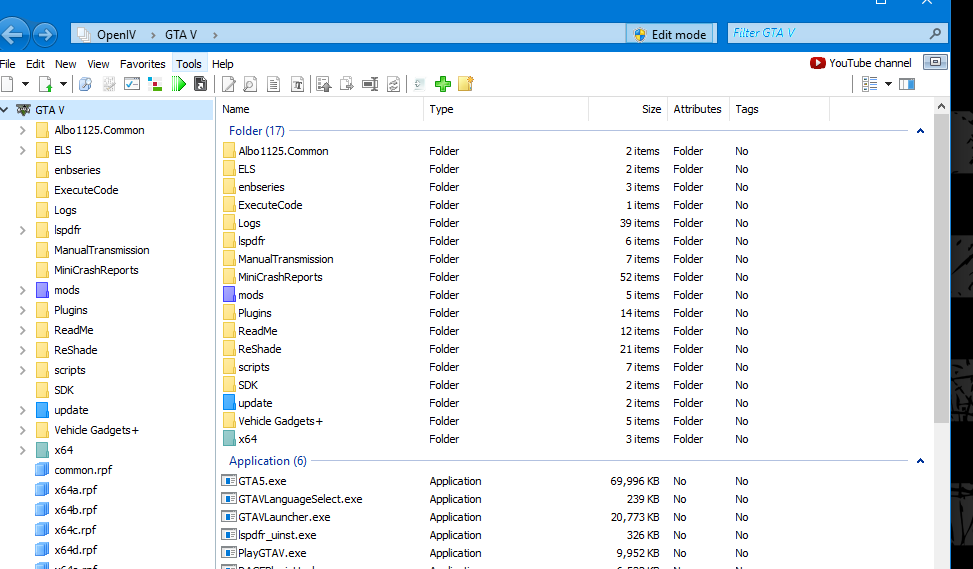Viewport: 973px width, 569px height.
Task: Expand the Plugins tree node
Action: click(x=22, y=310)
